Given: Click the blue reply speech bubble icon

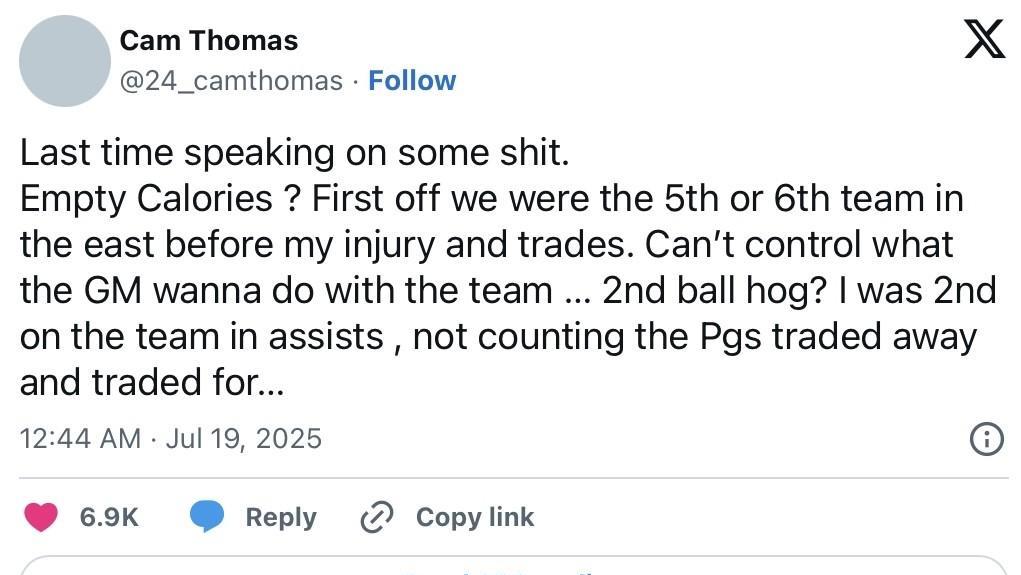Looking at the screenshot, I should (x=207, y=517).
